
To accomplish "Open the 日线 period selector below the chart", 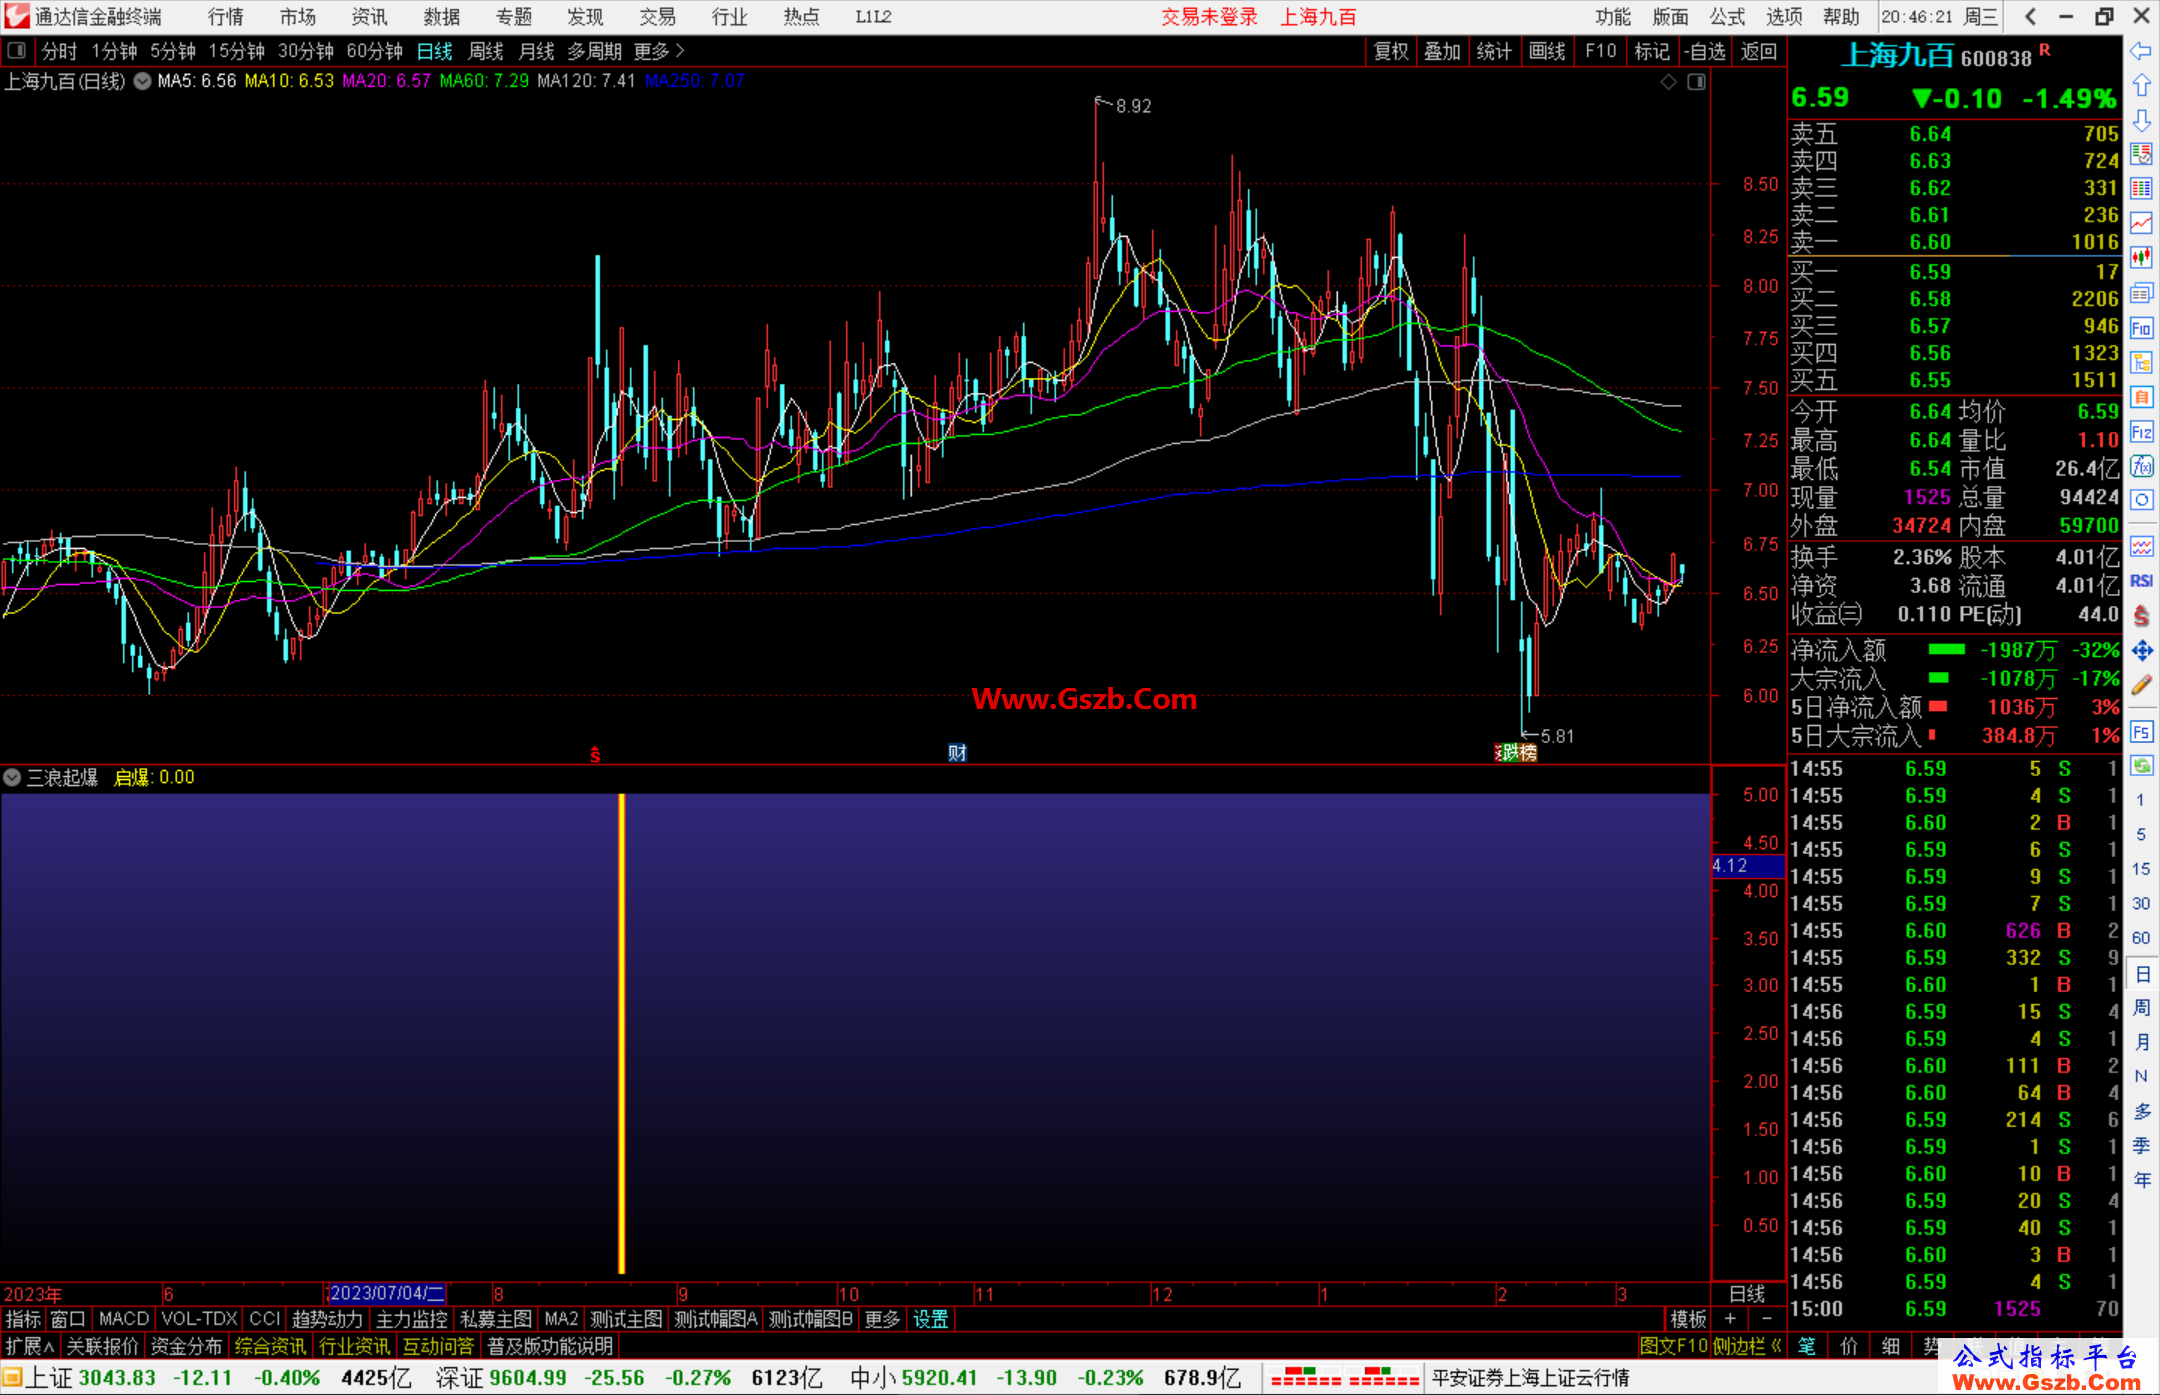I will [1747, 1294].
